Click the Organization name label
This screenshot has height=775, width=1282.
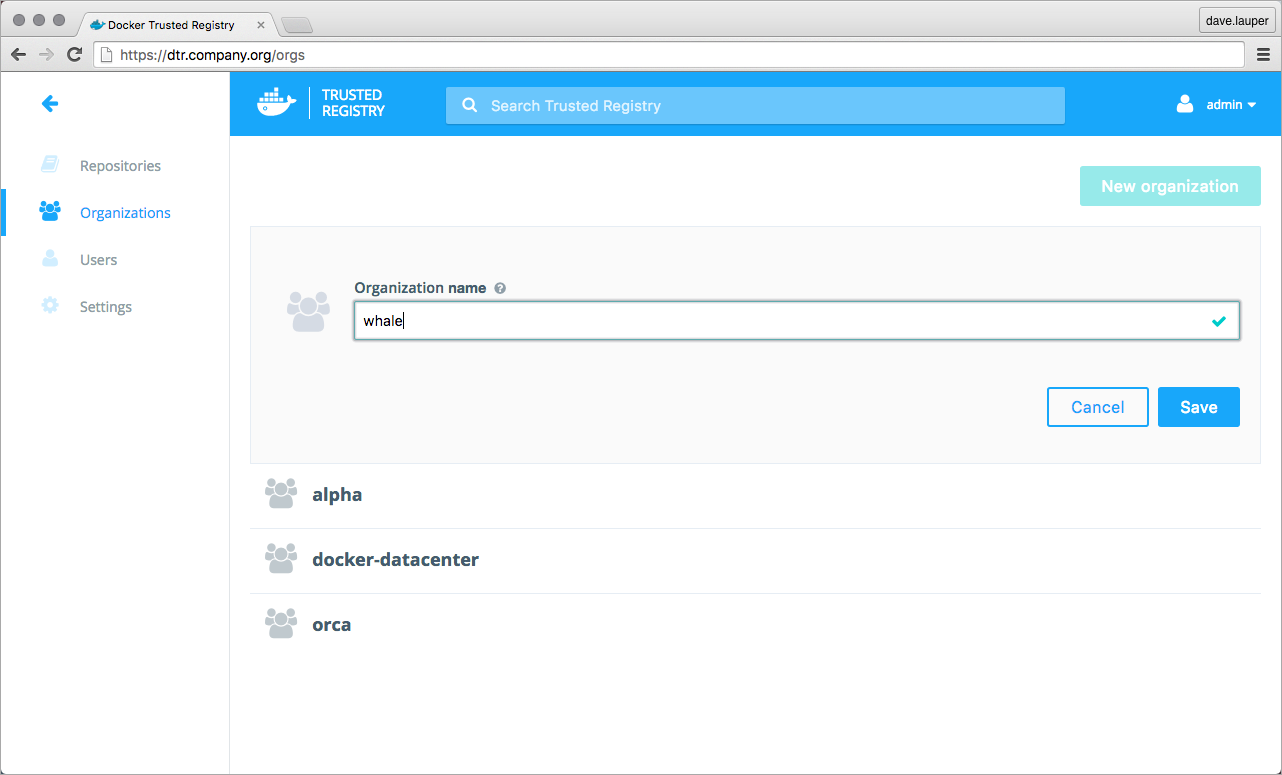(420, 288)
